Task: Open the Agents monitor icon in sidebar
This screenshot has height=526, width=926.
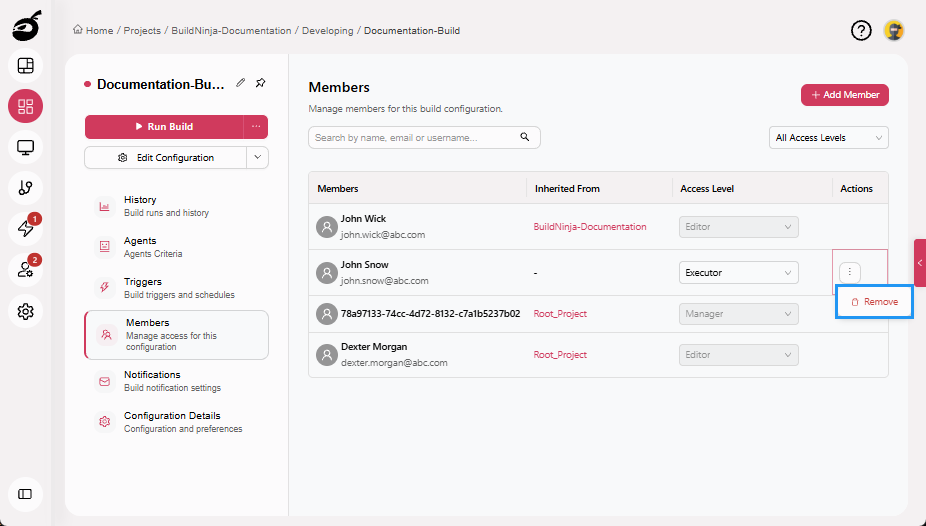Action: pos(25,147)
